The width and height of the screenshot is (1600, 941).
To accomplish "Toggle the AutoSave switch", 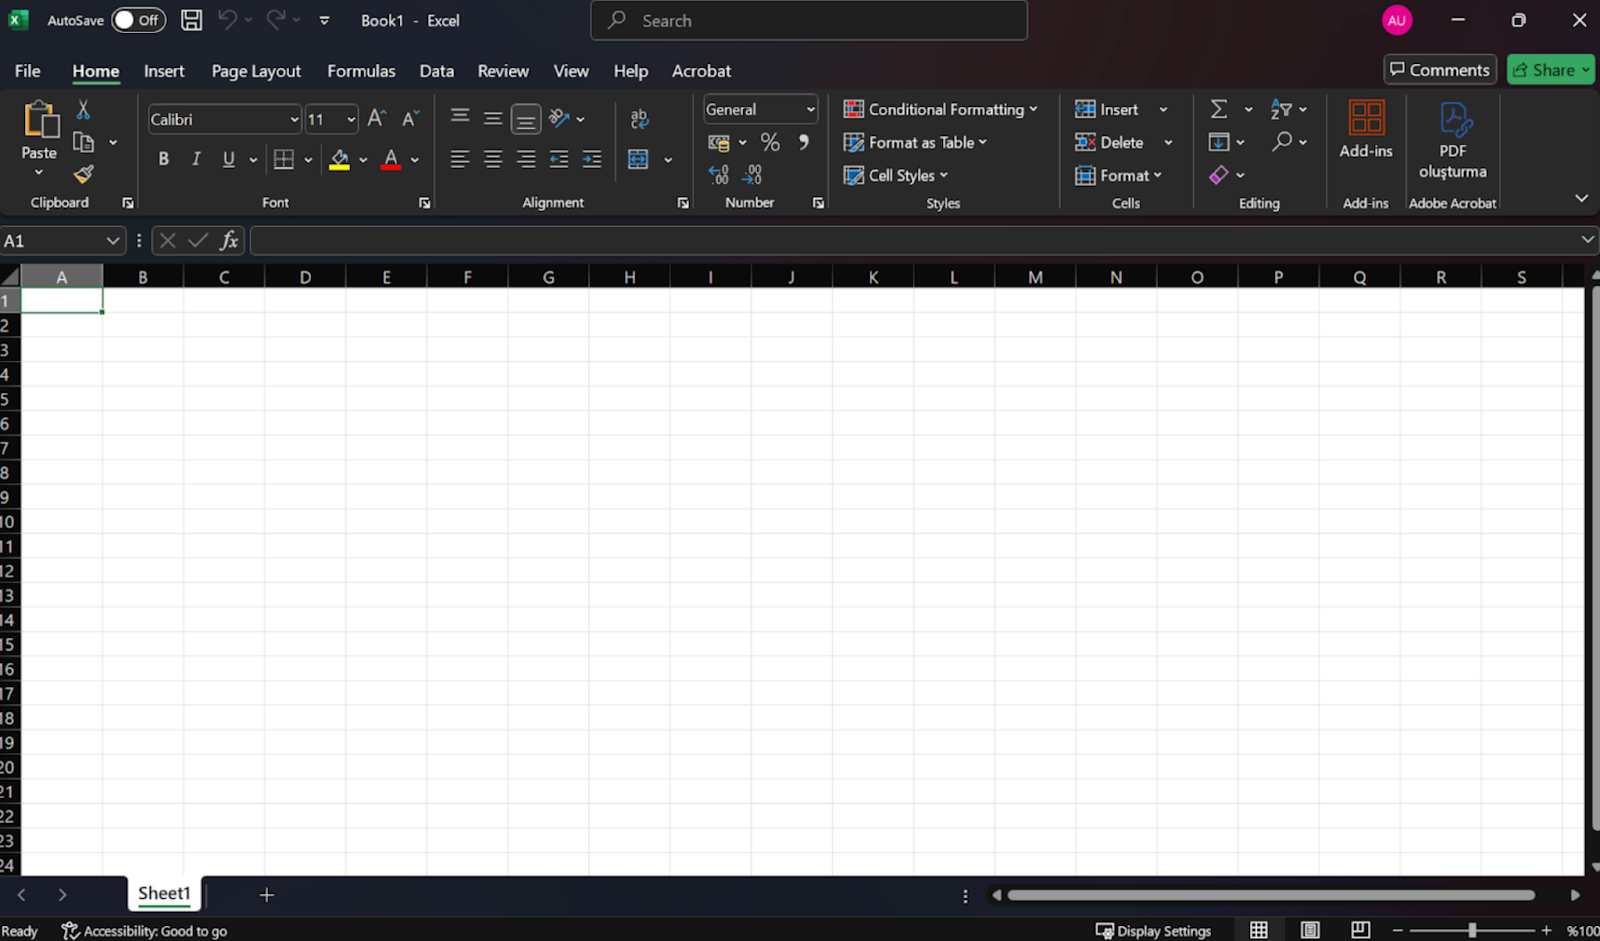I will (138, 20).
